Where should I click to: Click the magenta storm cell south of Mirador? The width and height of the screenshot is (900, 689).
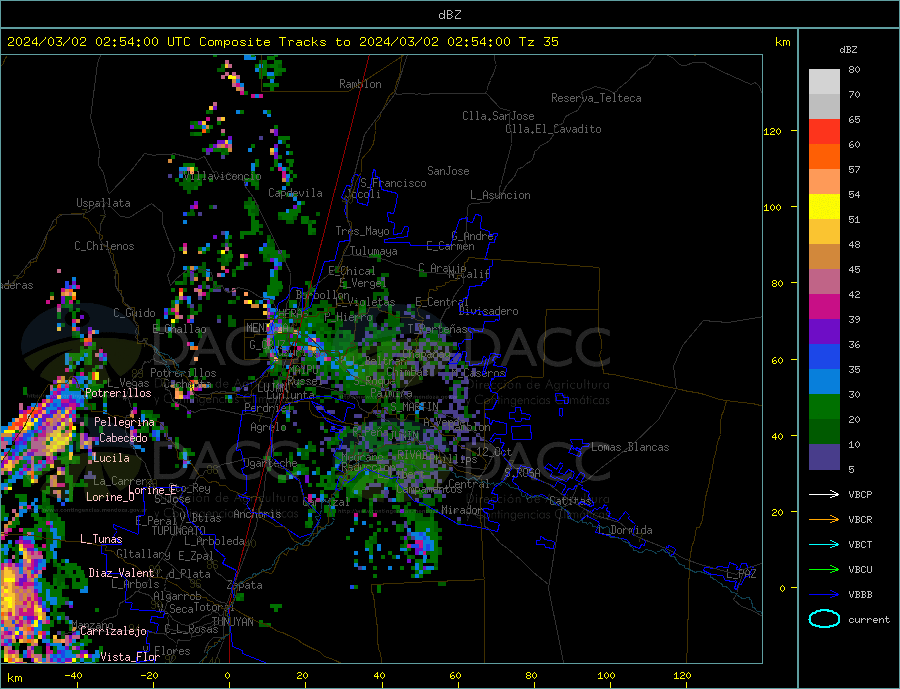click(x=421, y=543)
